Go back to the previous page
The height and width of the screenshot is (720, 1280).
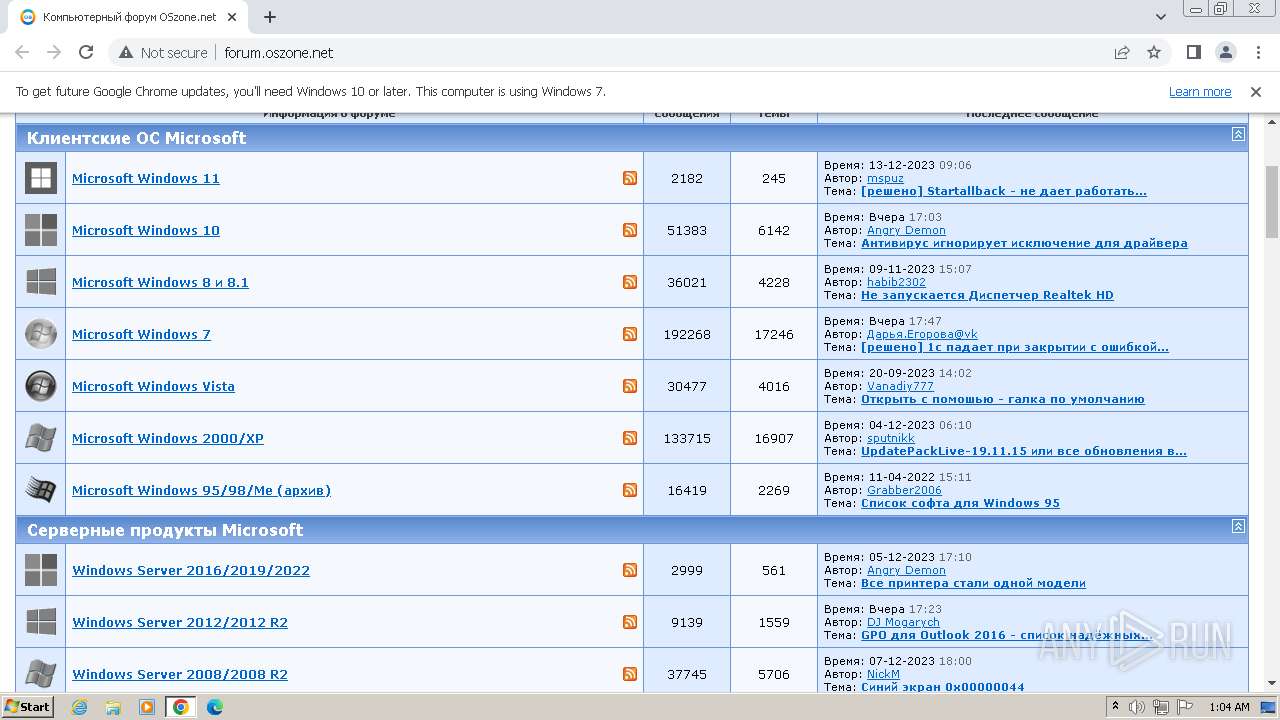click(x=22, y=52)
